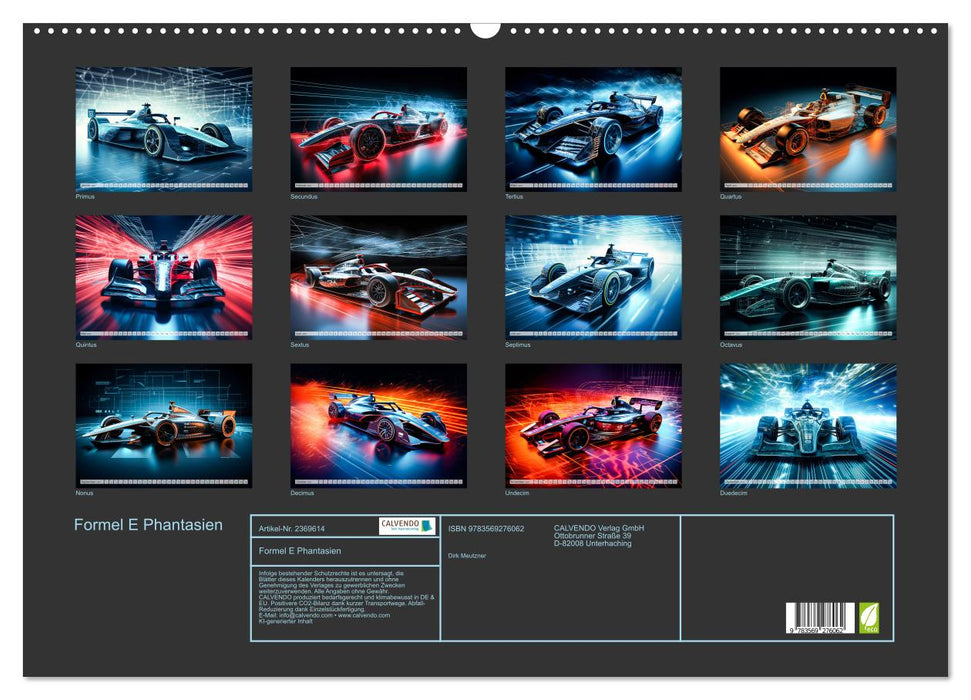
Task: Click the ISBN barcode
Action: coord(820,618)
